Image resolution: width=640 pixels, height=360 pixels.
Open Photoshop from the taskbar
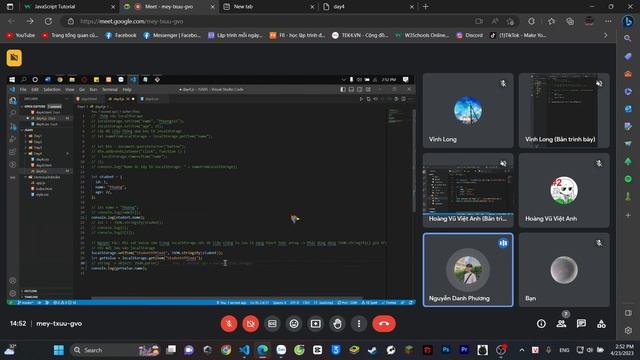coord(446,350)
